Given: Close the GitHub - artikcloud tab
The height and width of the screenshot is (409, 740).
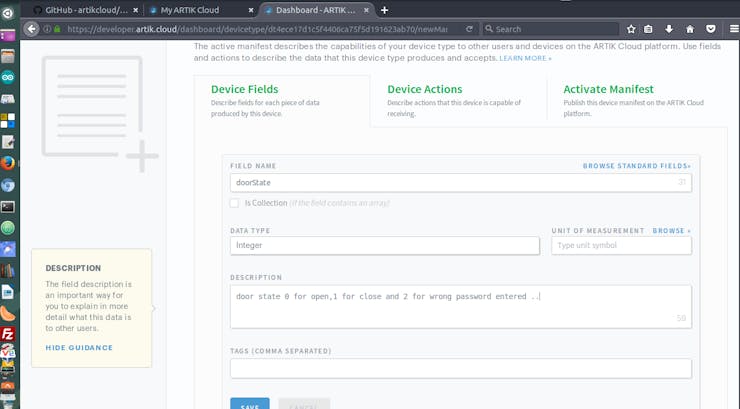Looking at the screenshot, I should (135, 10).
